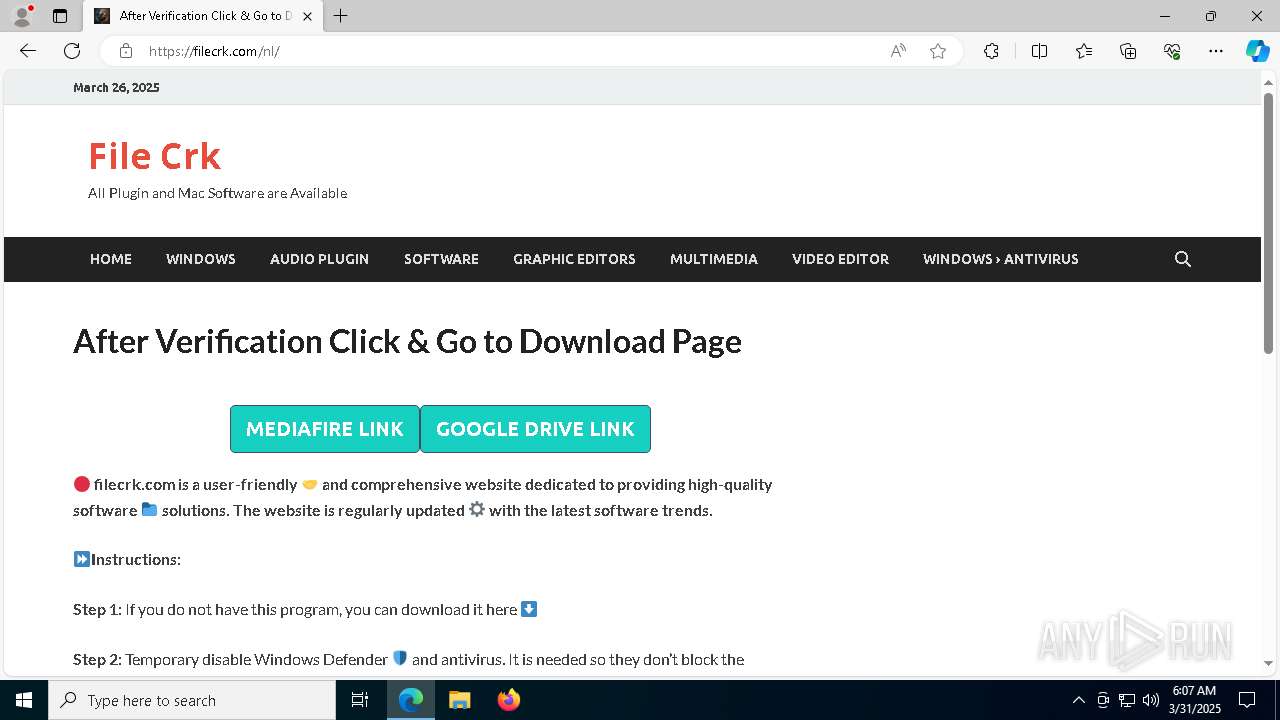This screenshot has width=1280, height=720.
Task: Open volume control tray icon
Action: click(x=1150, y=700)
